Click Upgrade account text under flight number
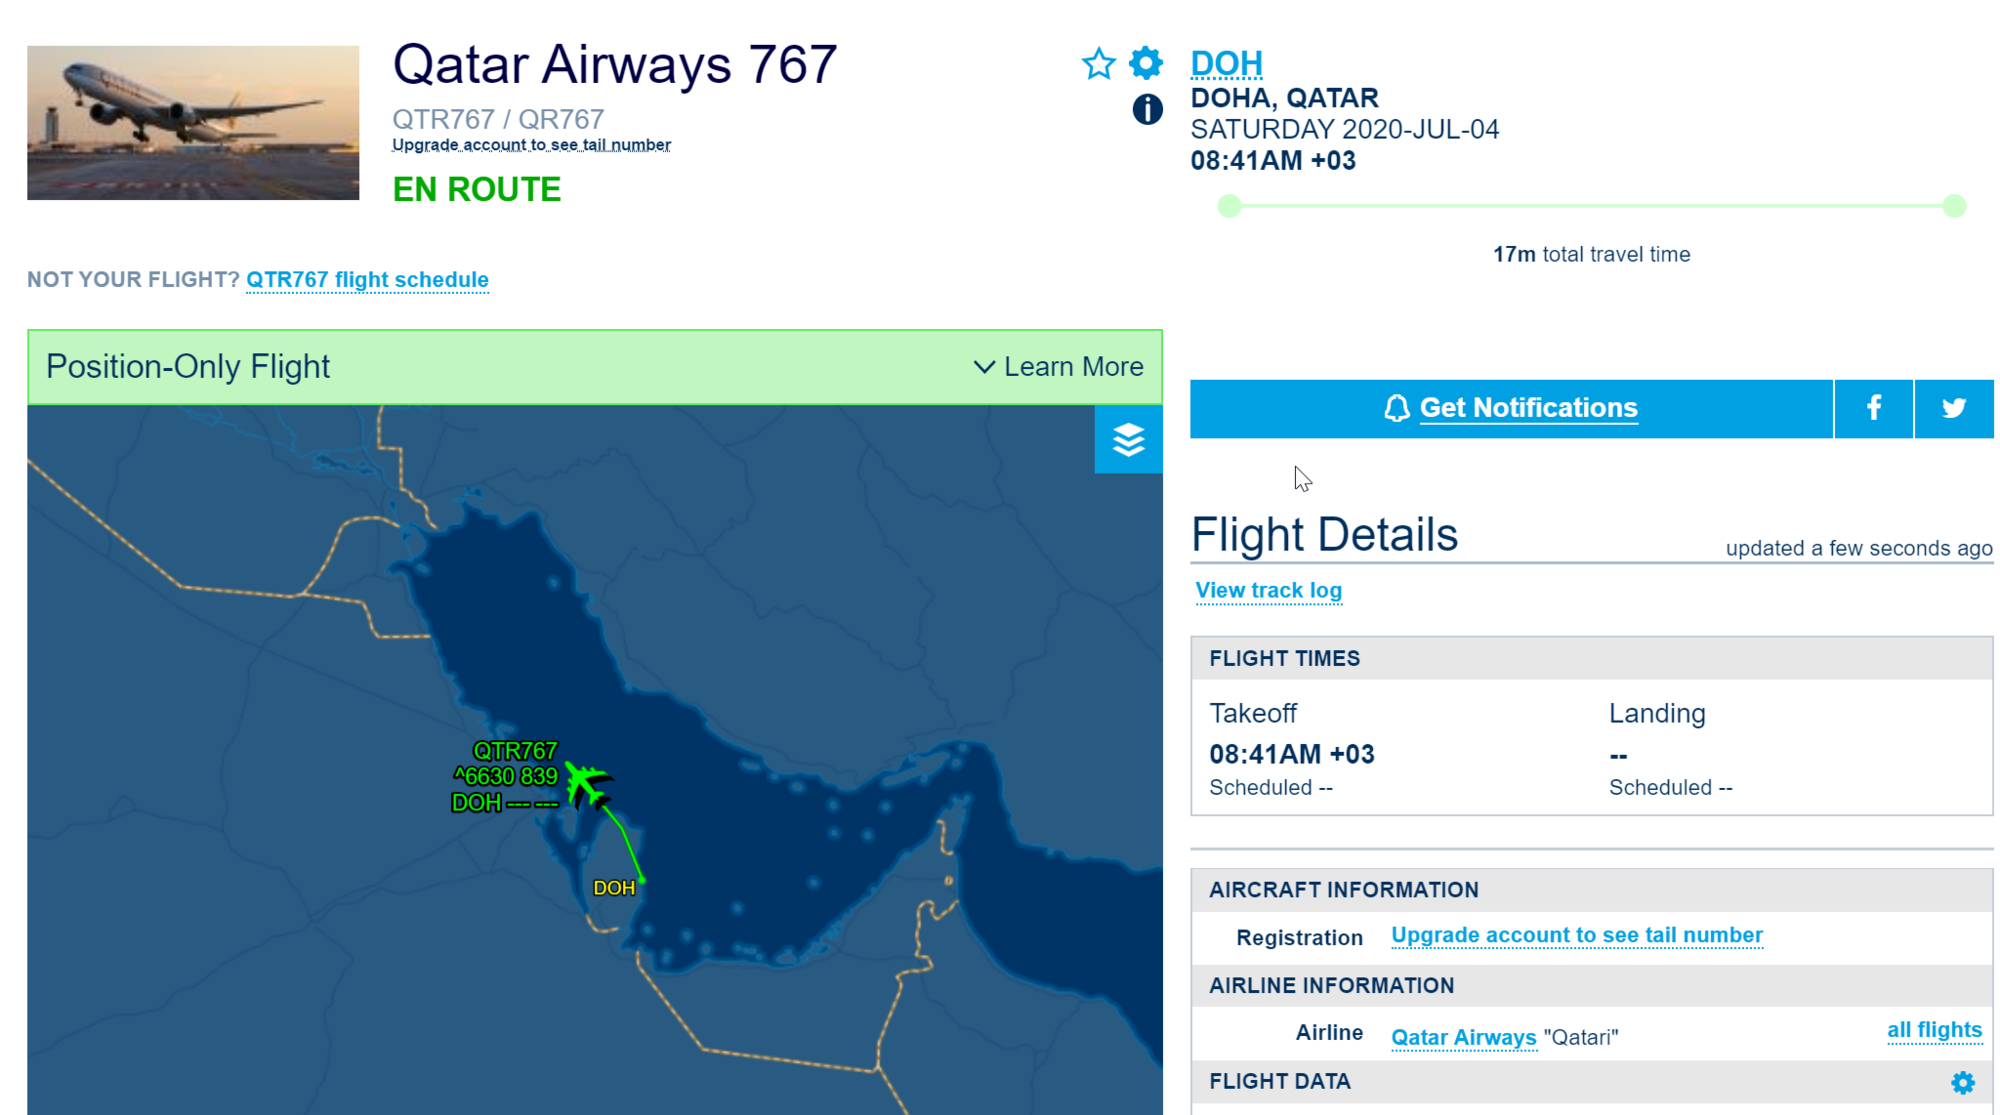This screenshot has height=1115, width=2000. coord(531,145)
